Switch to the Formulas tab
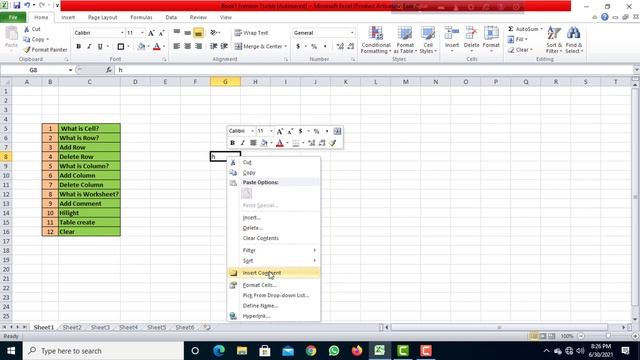This screenshot has width=640, height=360. click(x=141, y=18)
